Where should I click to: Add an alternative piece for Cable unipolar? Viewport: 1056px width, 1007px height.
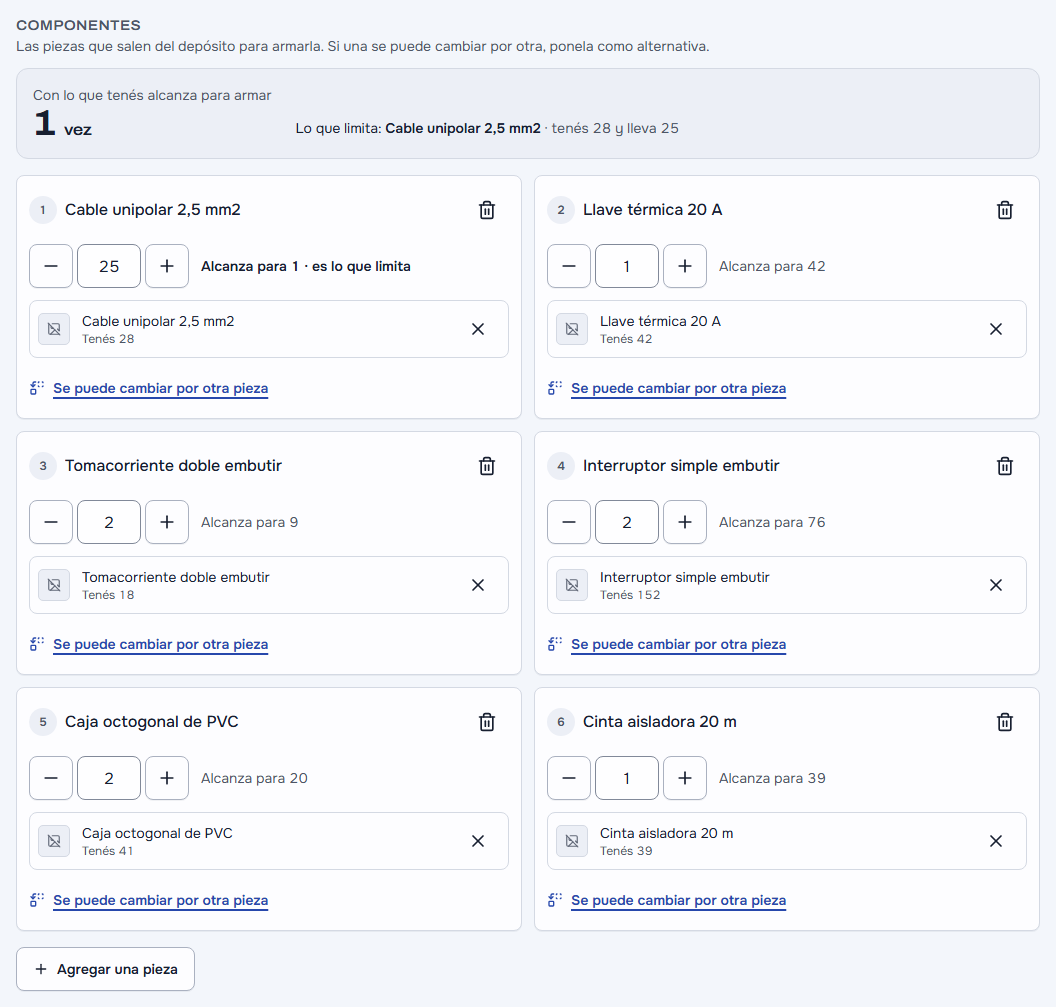[160, 389]
